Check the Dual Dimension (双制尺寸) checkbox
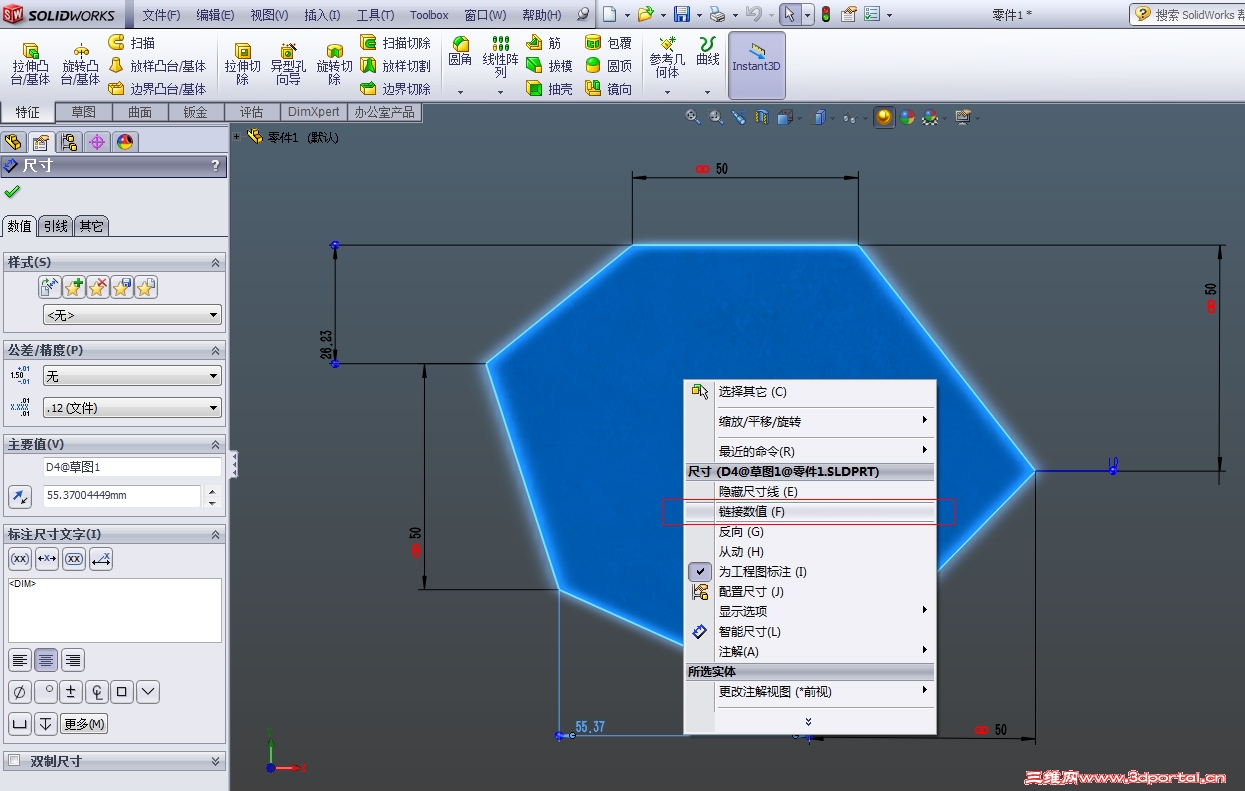 click(14, 761)
